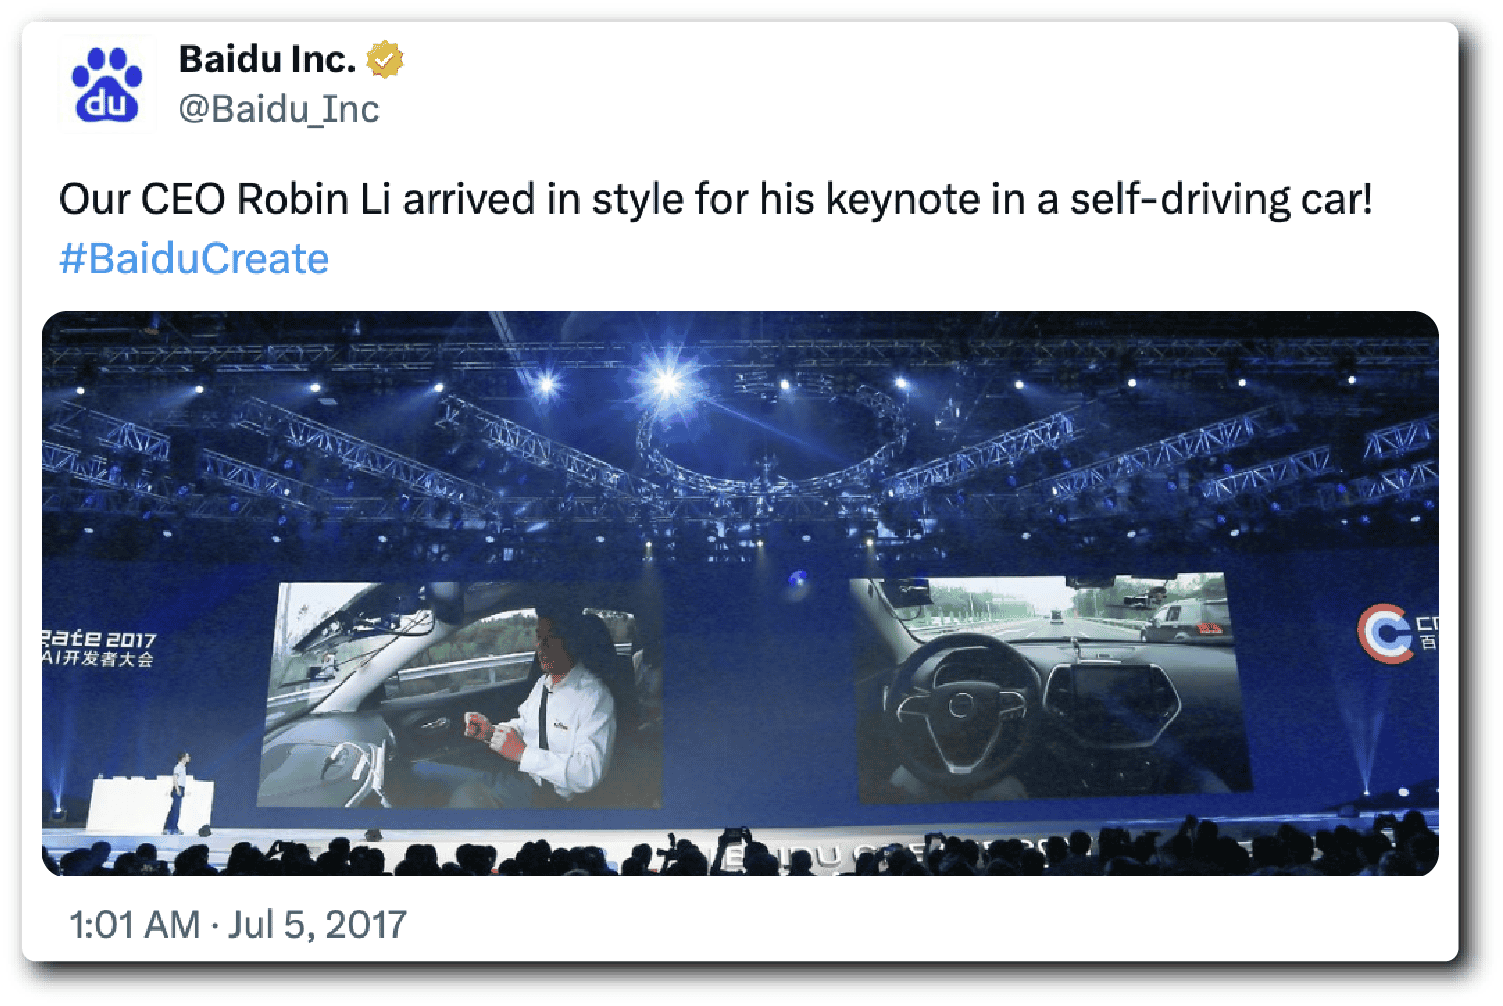Click the Baidu paw-print profile avatar
Screen dimensions: 1503x1006
click(x=106, y=83)
